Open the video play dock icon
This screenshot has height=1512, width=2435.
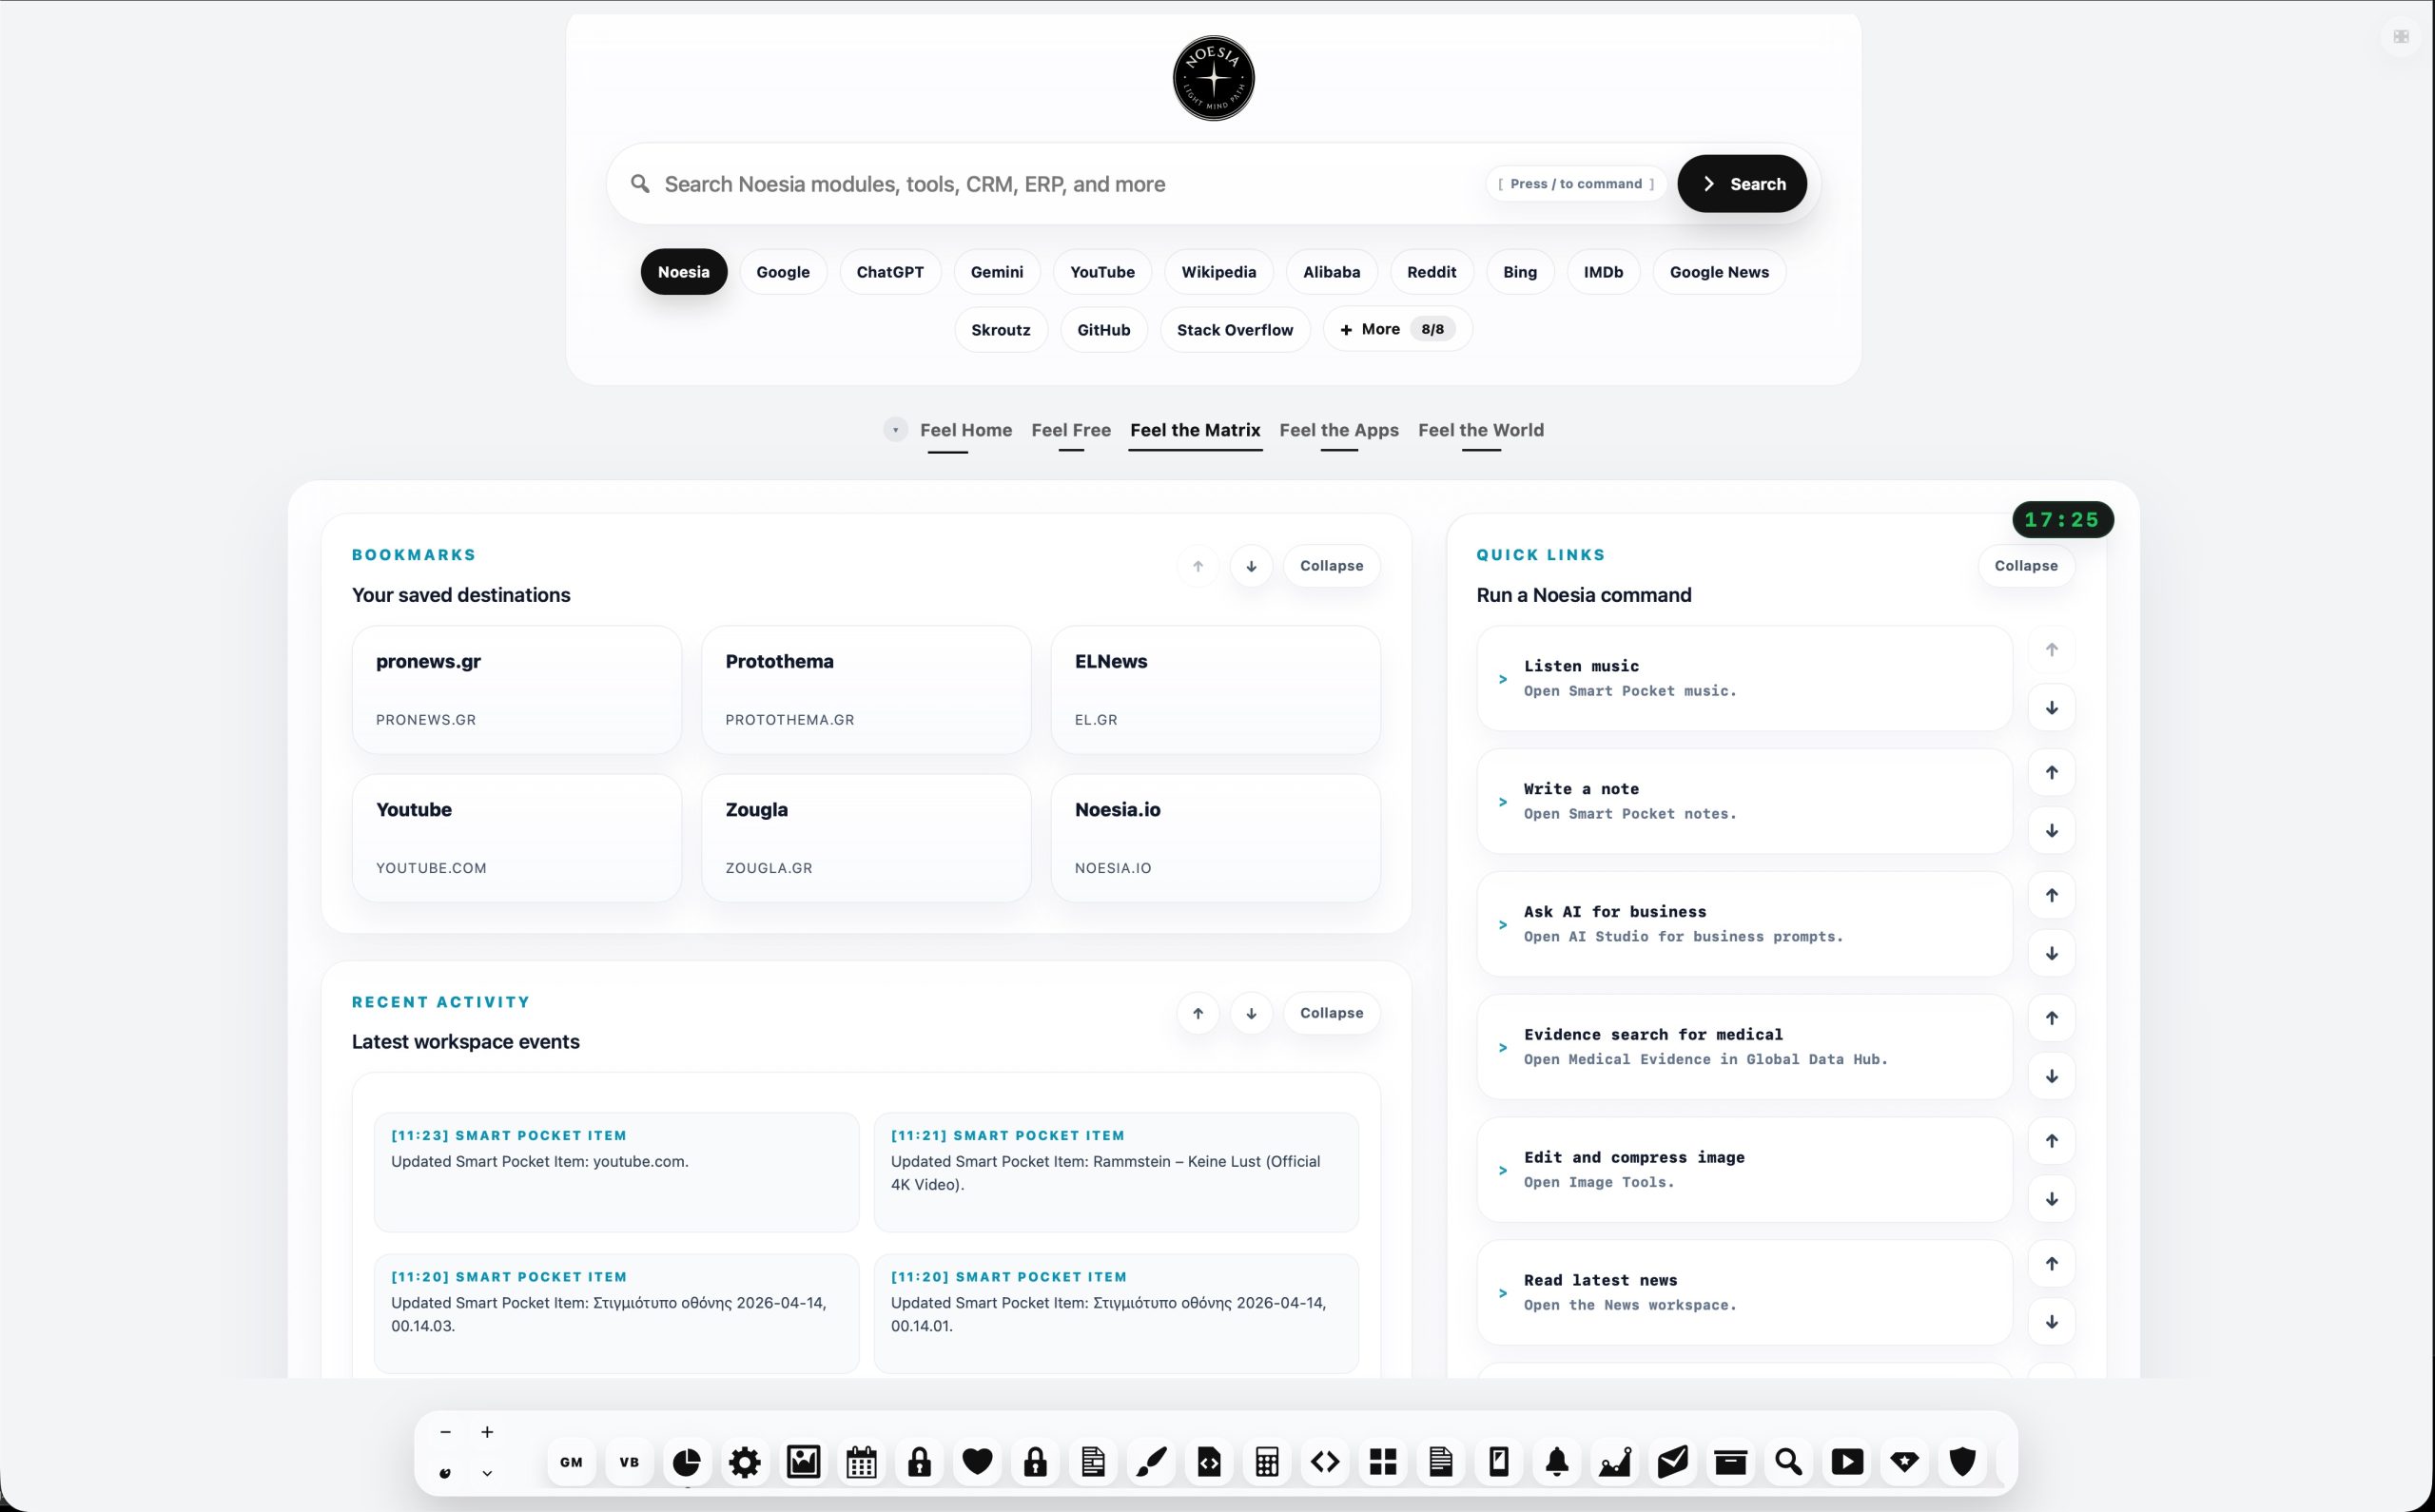click(1847, 1462)
